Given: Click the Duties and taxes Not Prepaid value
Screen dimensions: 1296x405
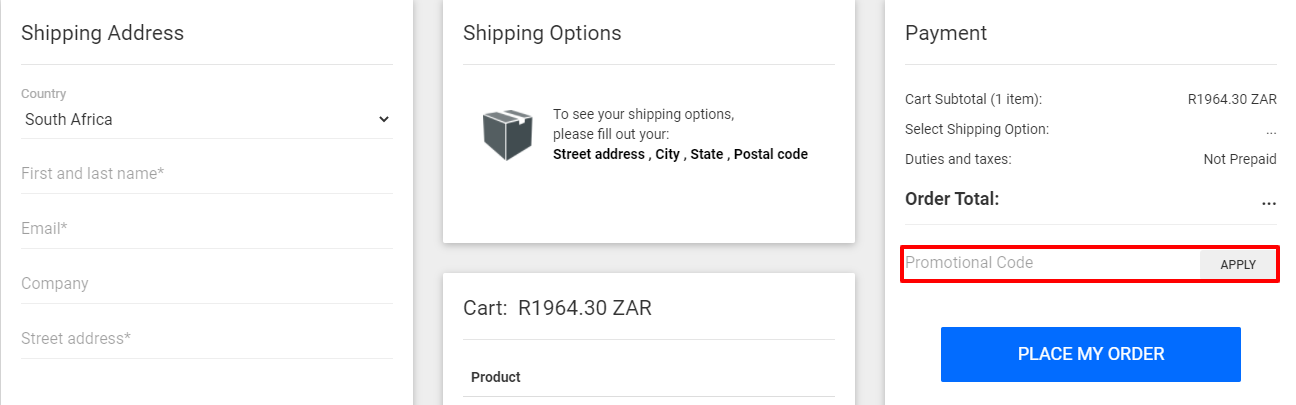Looking at the screenshot, I should [x=1240, y=159].
